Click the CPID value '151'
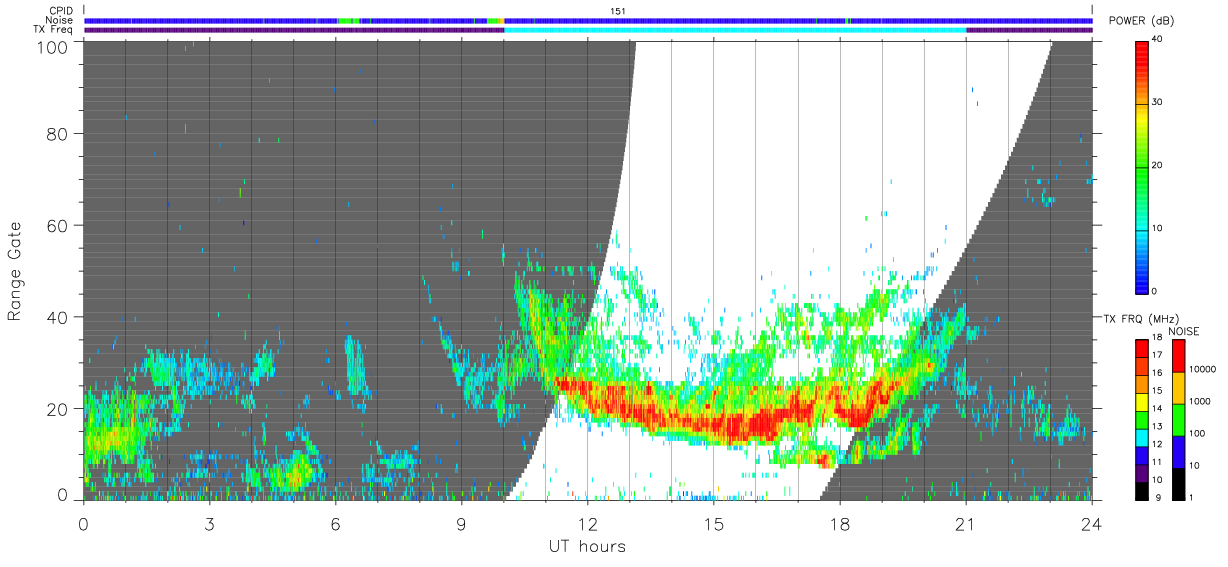Screen dimensions: 1228x567 pyautogui.click(x=618, y=11)
